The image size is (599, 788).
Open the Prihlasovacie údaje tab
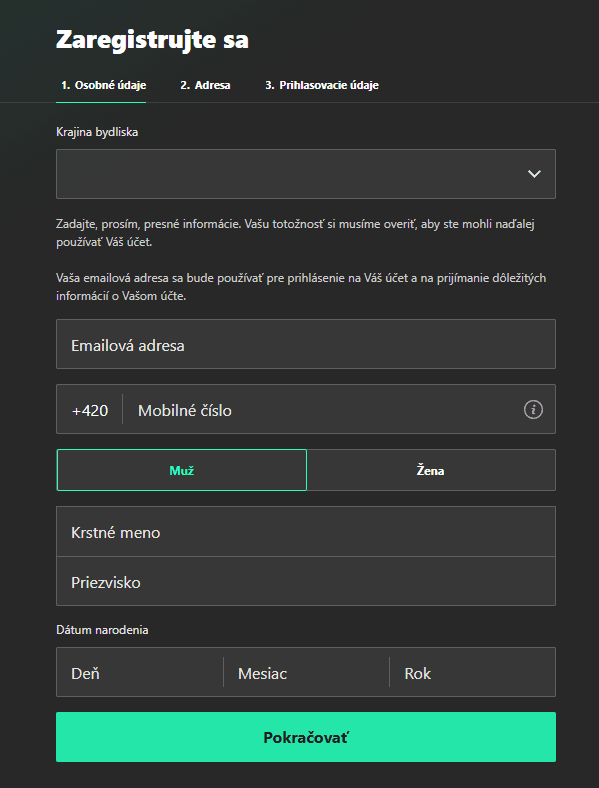[322, 85]
